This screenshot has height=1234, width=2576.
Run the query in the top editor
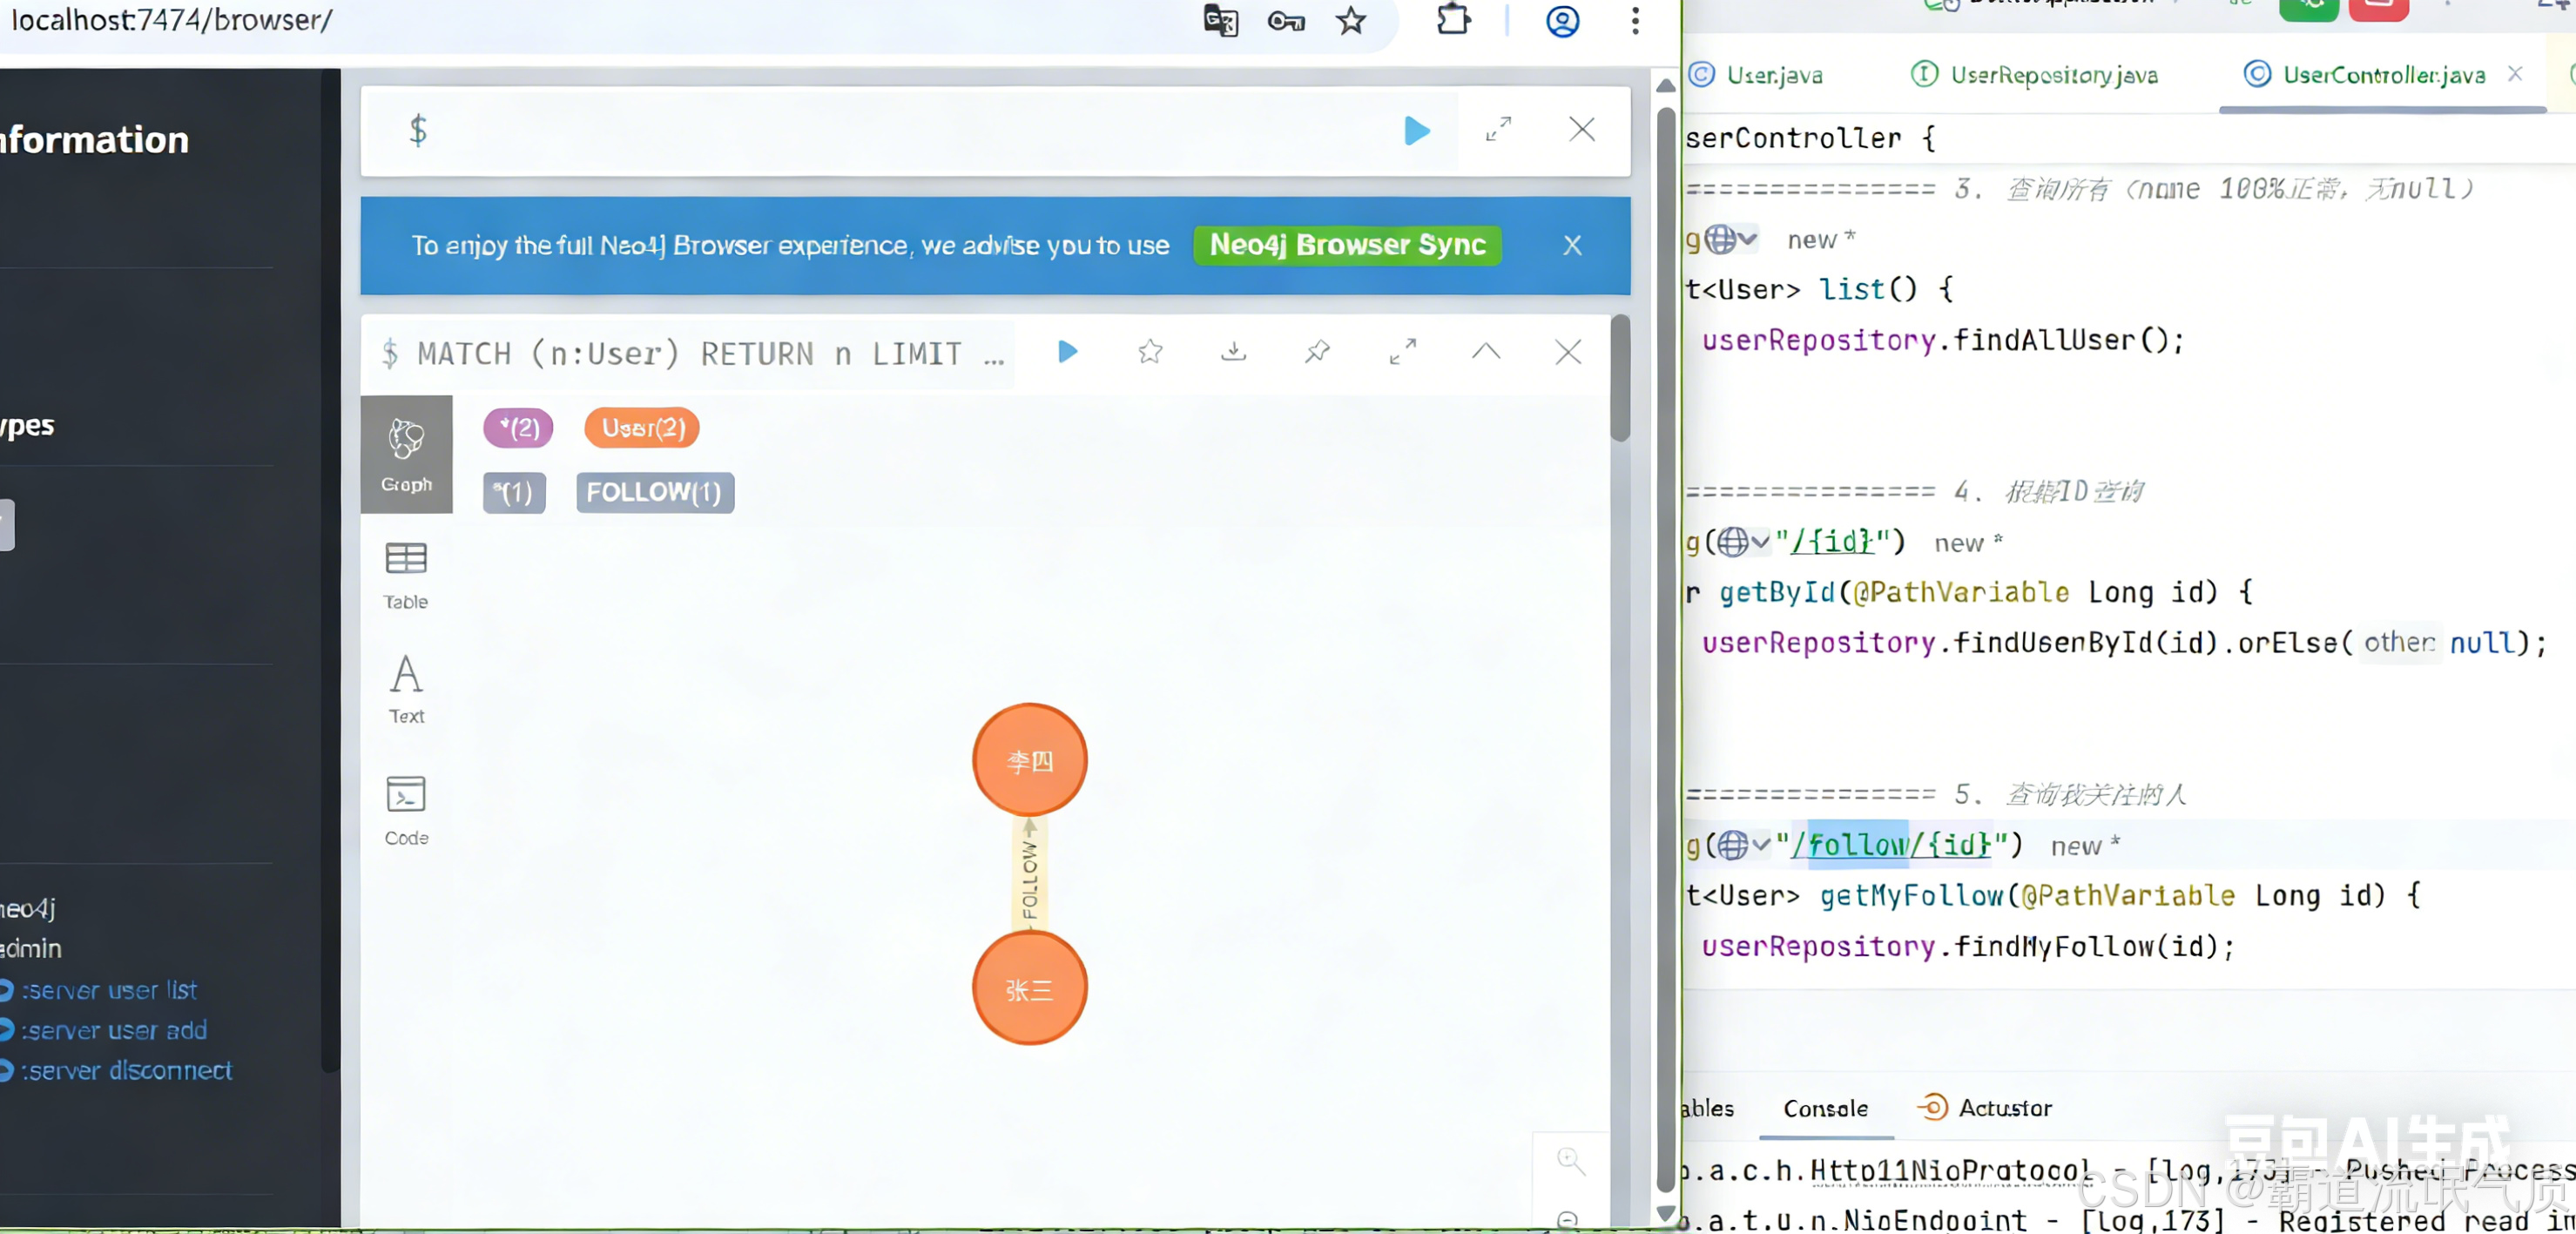1416,131
